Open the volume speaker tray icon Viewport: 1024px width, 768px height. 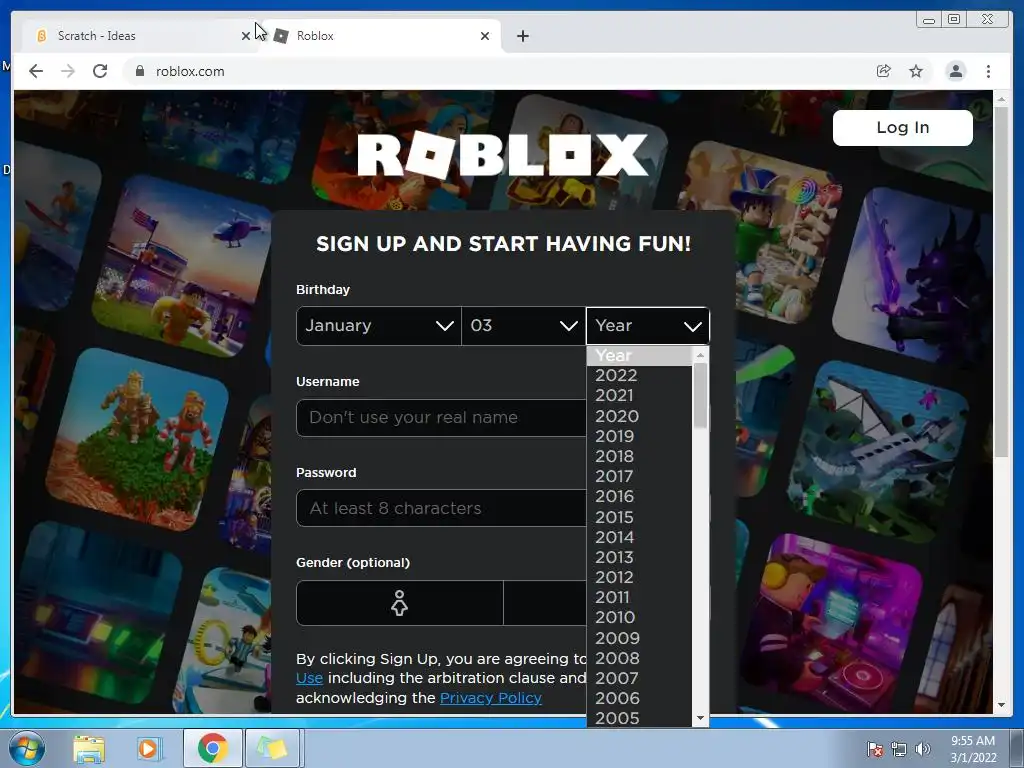click(923, 749)
